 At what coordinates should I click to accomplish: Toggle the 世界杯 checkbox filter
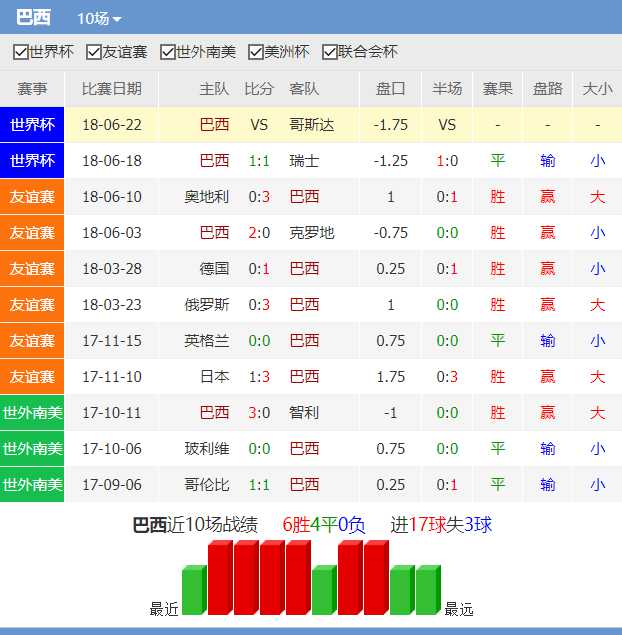pos(20,52)
